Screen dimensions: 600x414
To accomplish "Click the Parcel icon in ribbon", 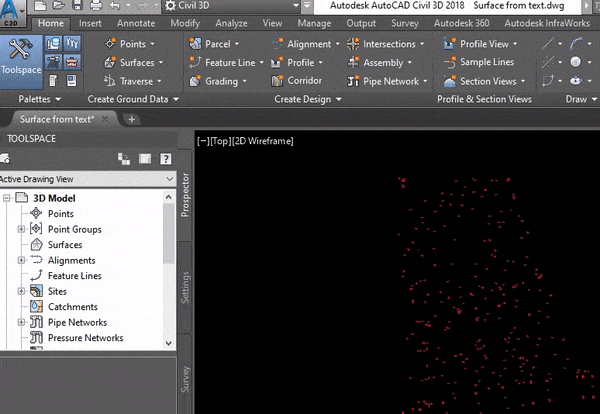I will click(195, 44).
